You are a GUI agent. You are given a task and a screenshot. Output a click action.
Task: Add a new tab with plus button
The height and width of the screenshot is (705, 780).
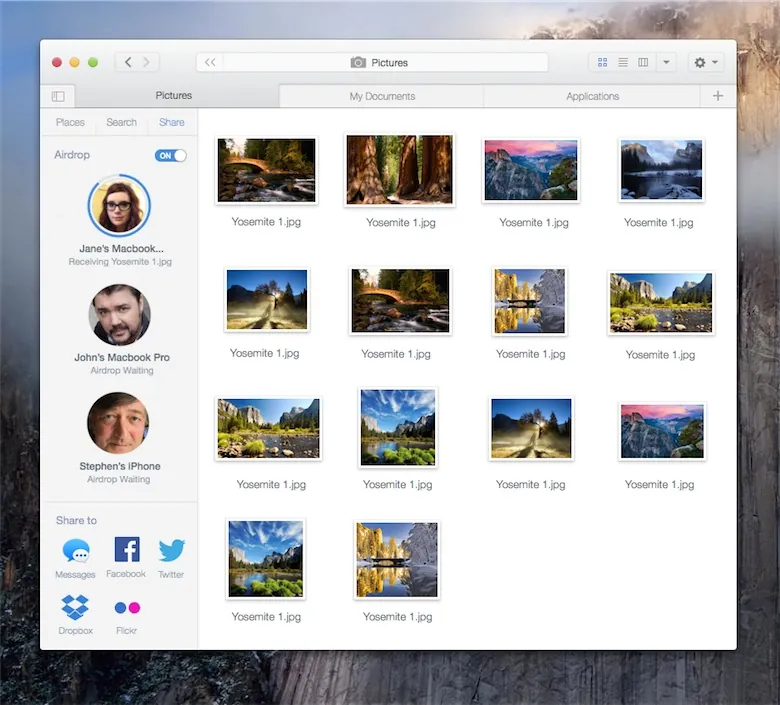718,96
